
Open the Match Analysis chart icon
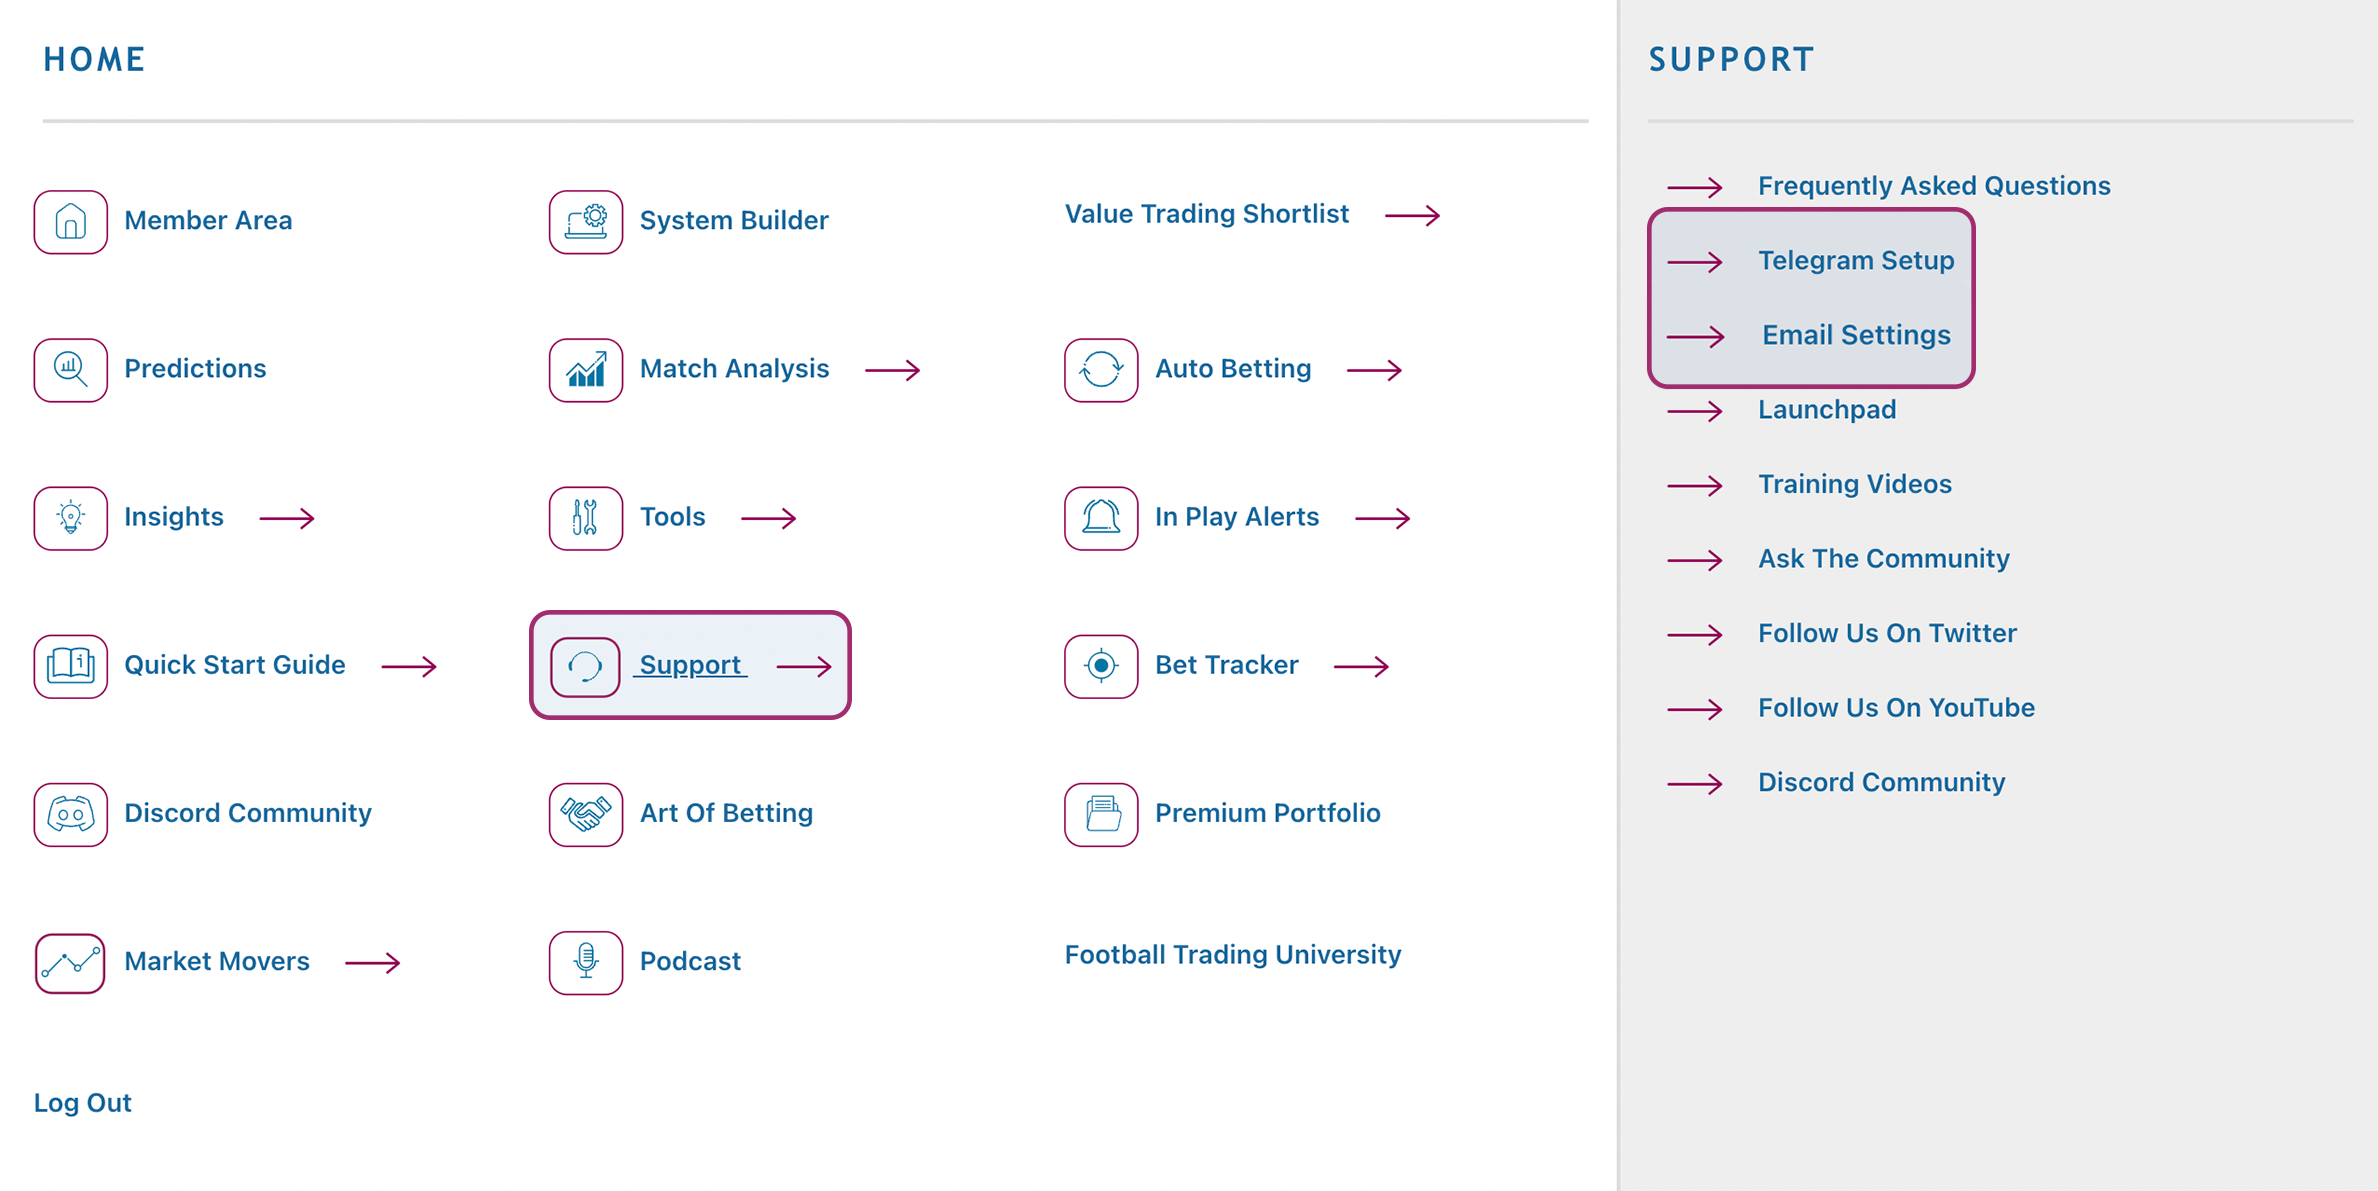(x=586, y=369)
